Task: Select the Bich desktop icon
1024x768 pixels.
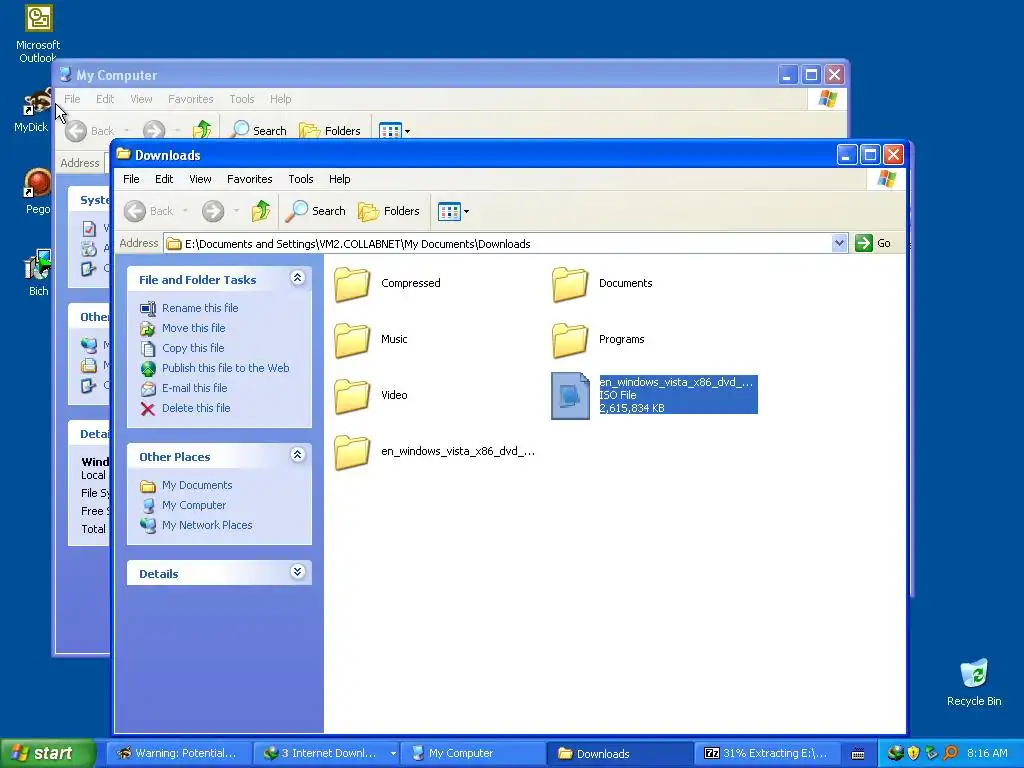Action: (38, 273)
